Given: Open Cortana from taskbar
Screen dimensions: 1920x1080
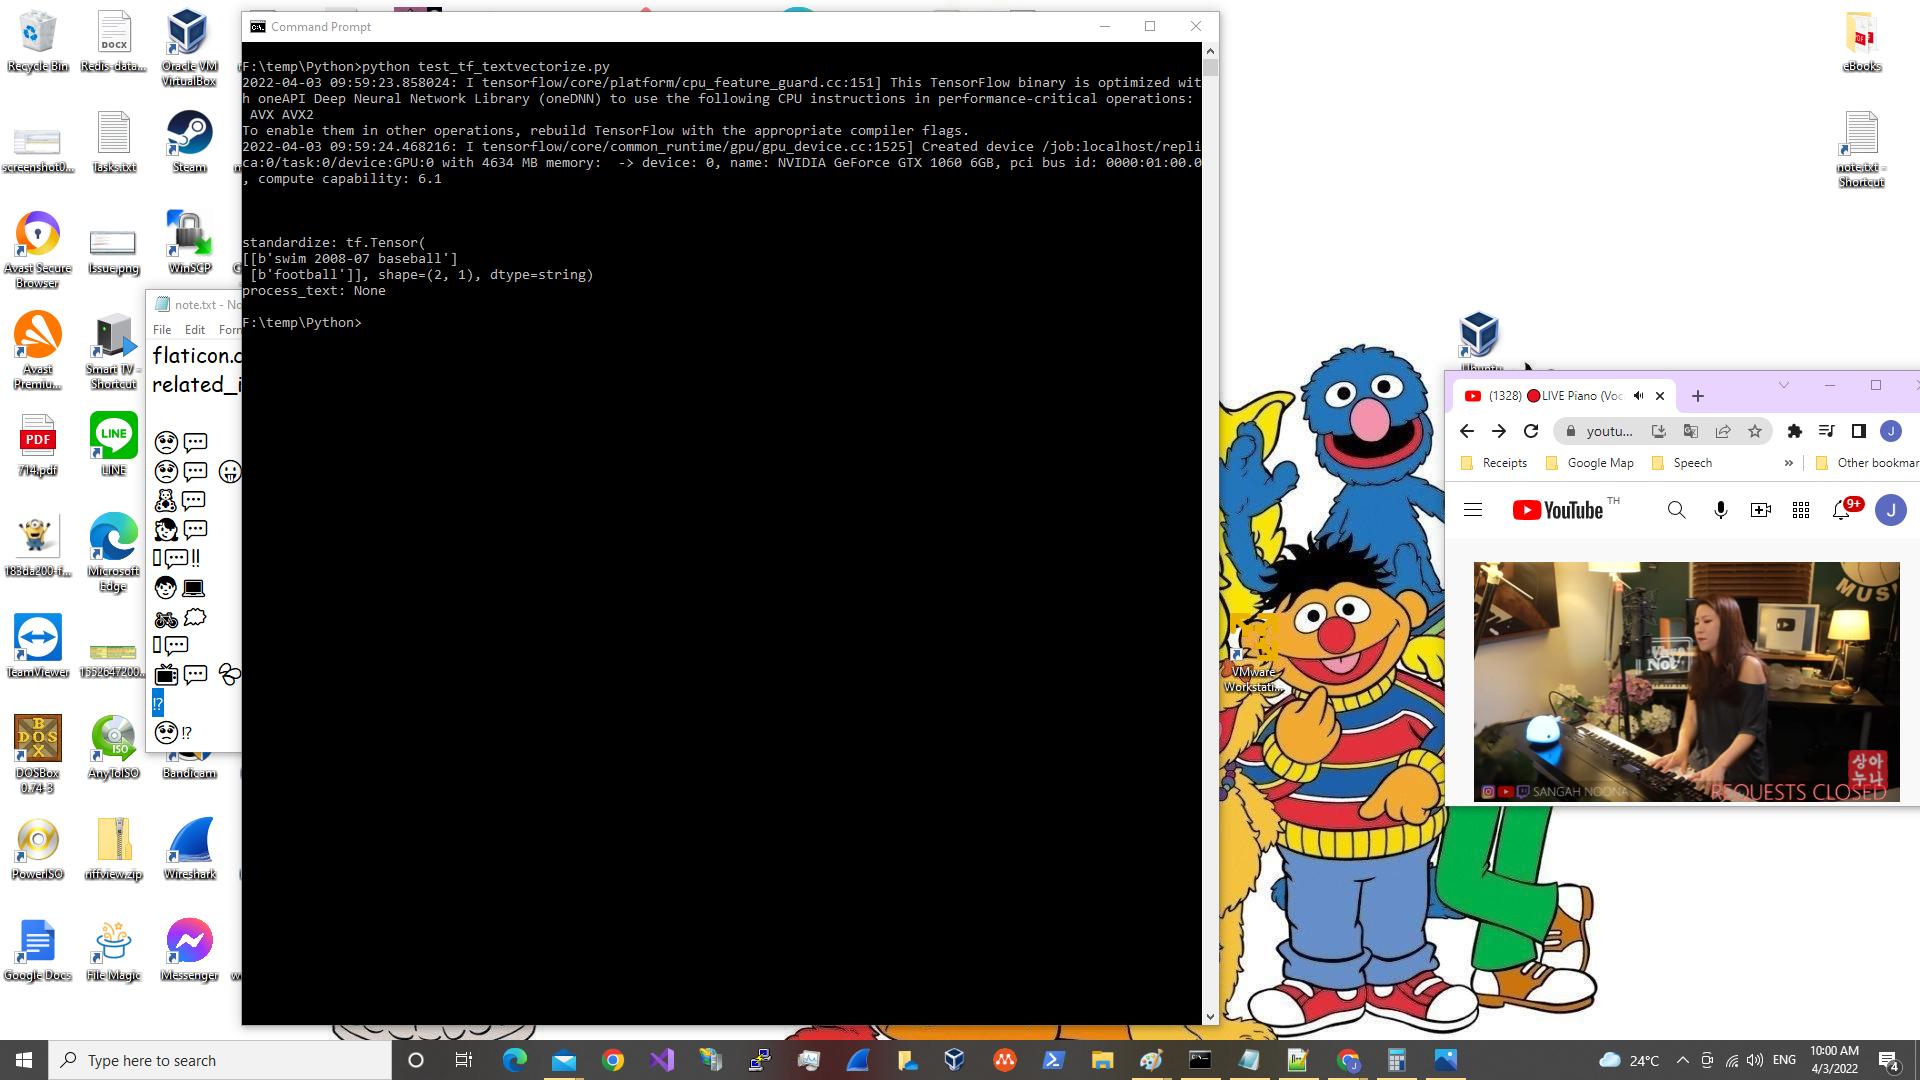Looking at the screenshot, I should [x=416, y=1060].
